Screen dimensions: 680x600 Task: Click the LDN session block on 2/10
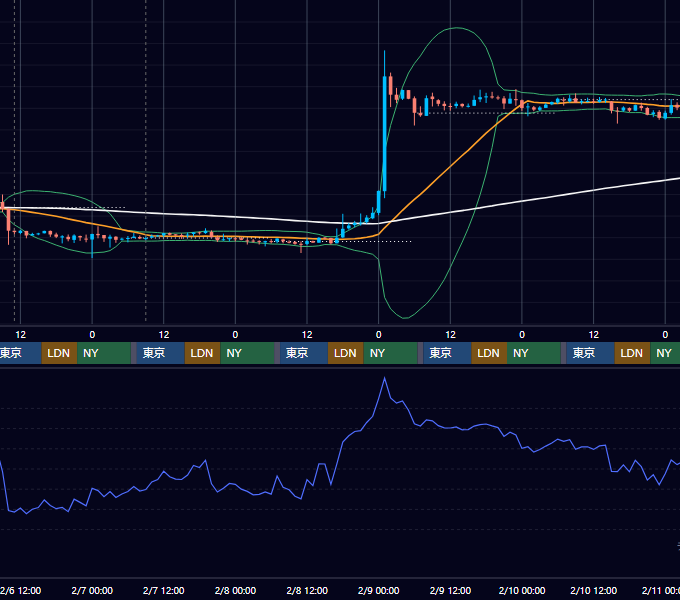632,353
